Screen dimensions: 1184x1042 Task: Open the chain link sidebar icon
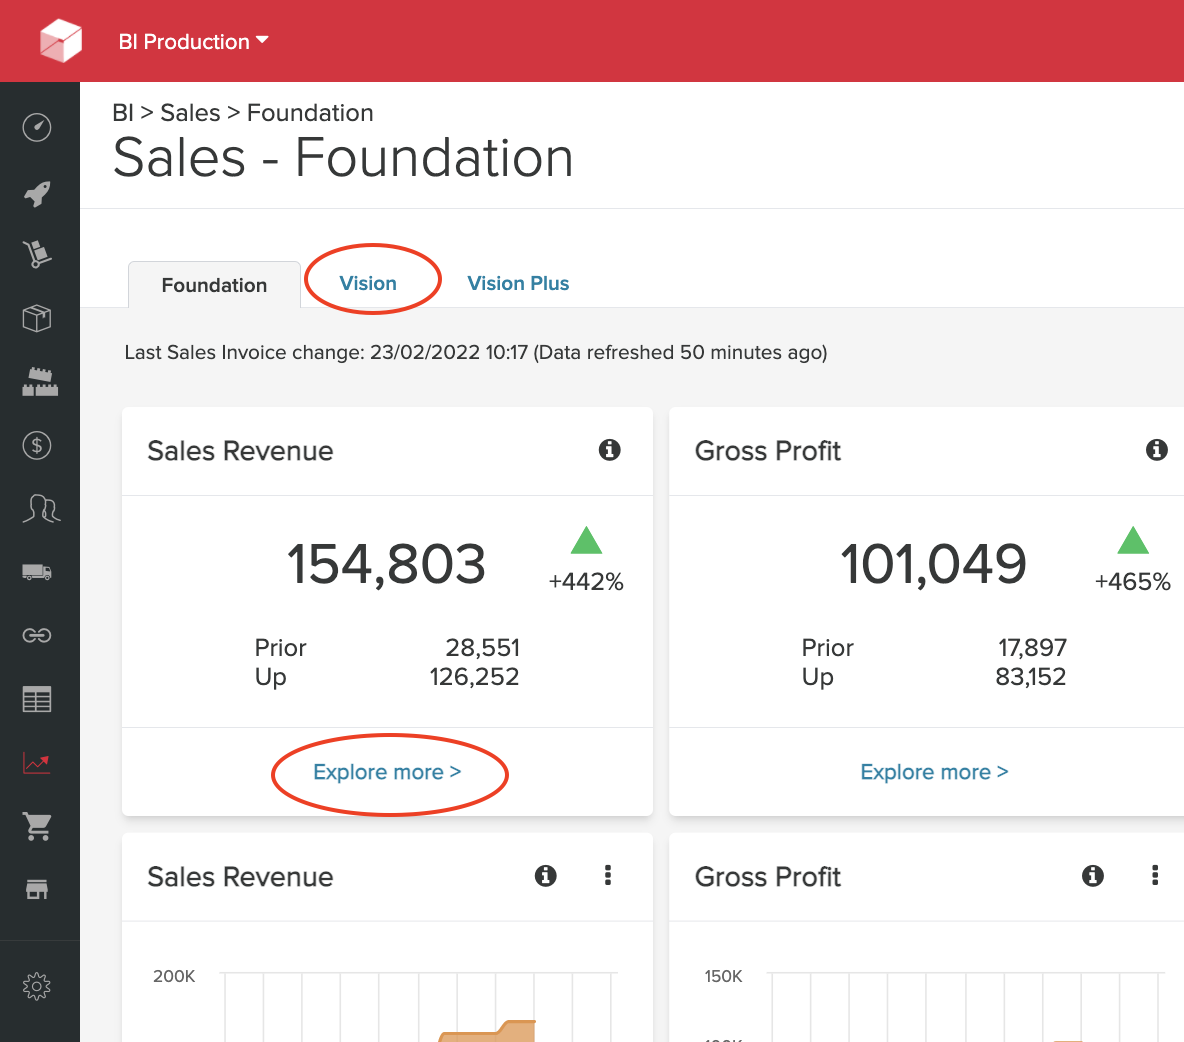(x=37, y=636)
